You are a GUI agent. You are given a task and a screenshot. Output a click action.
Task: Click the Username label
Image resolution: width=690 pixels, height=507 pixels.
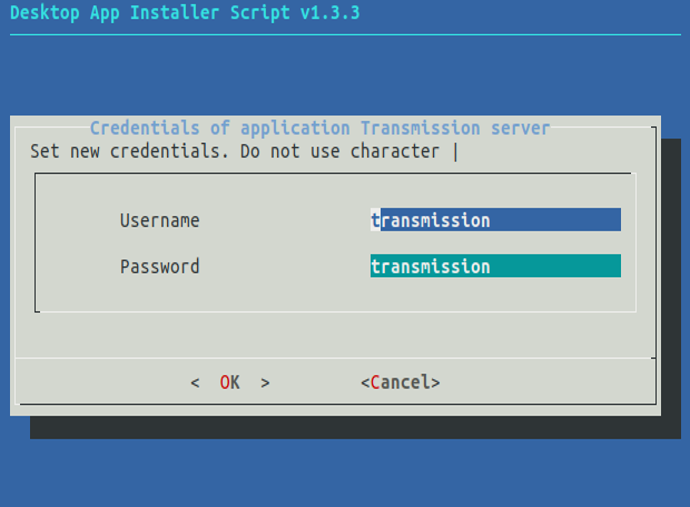[x=160, y=220]
